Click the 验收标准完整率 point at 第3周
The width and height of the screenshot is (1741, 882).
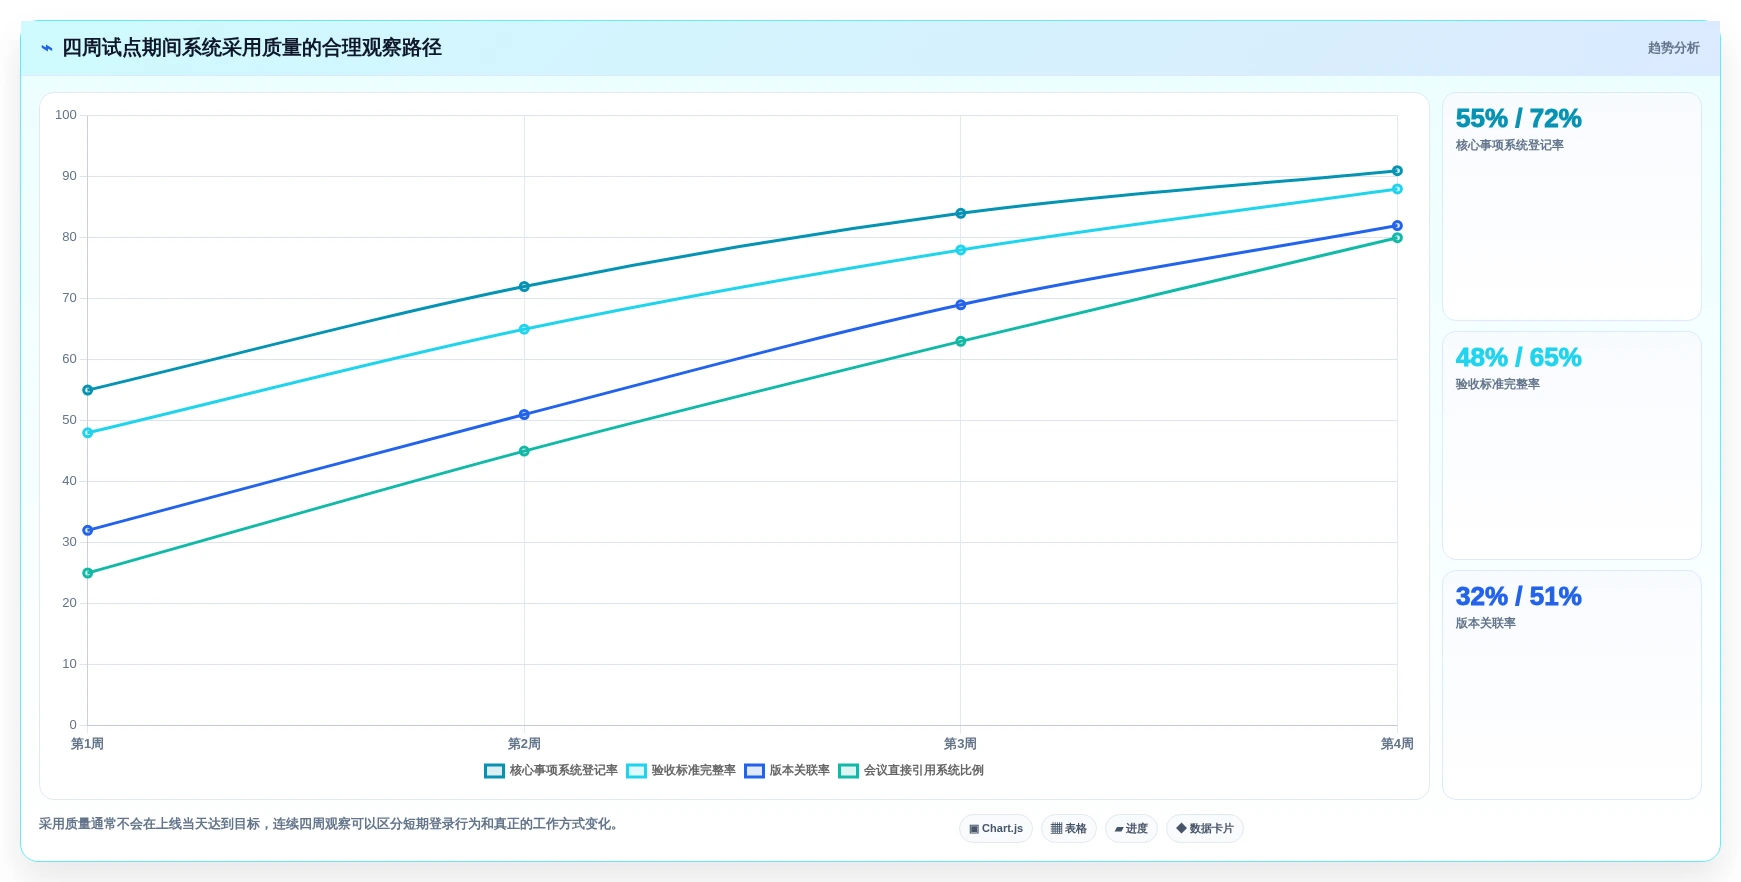(961, 250)
